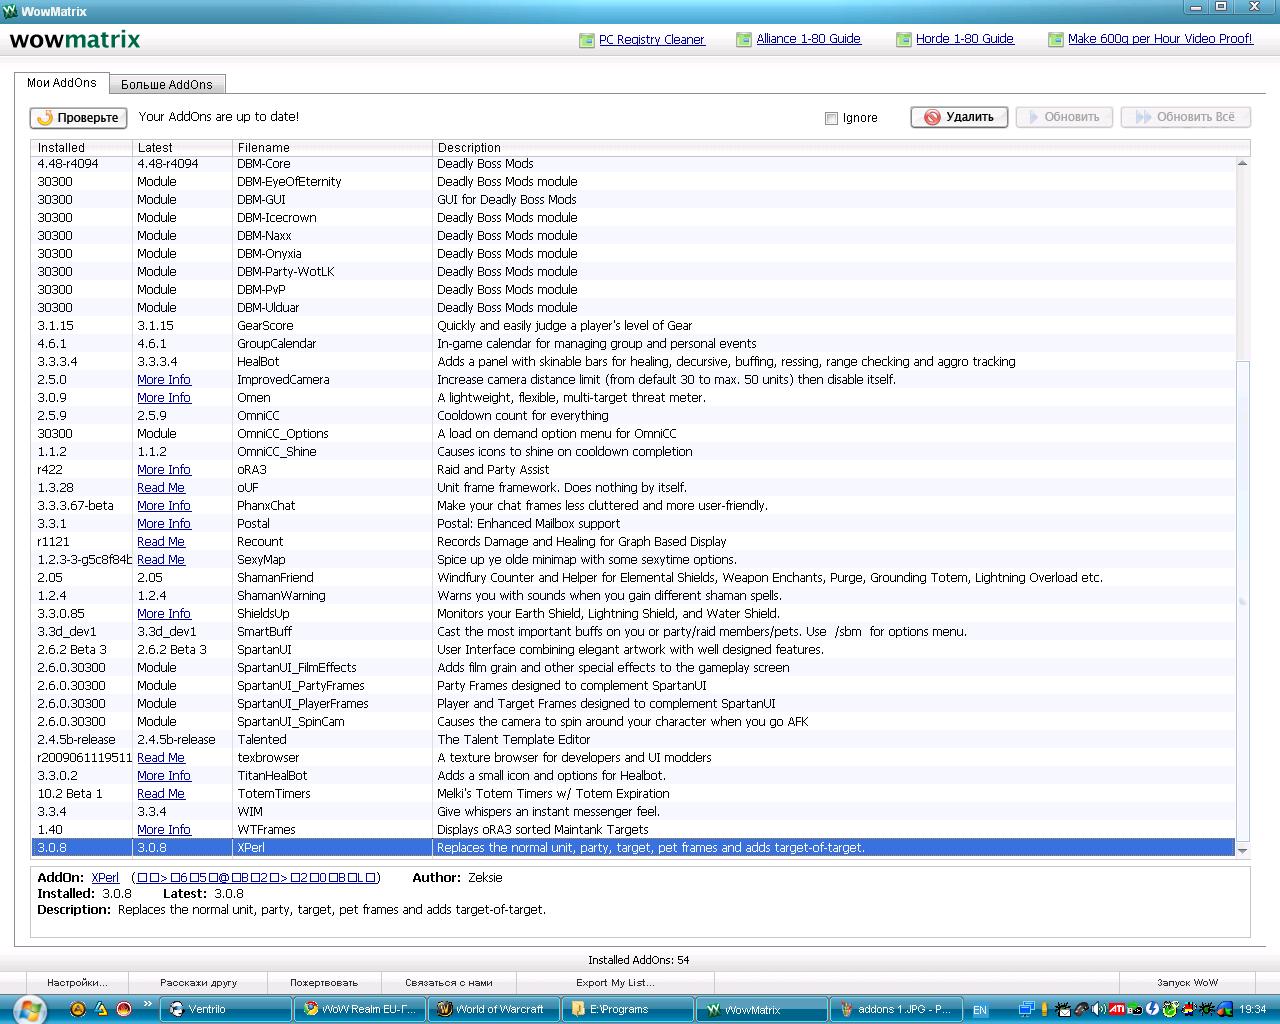Open More Info link for PhanxChat
Image resolution: width=1280 pixels, height=1024 pixels.
coord(164,506)
